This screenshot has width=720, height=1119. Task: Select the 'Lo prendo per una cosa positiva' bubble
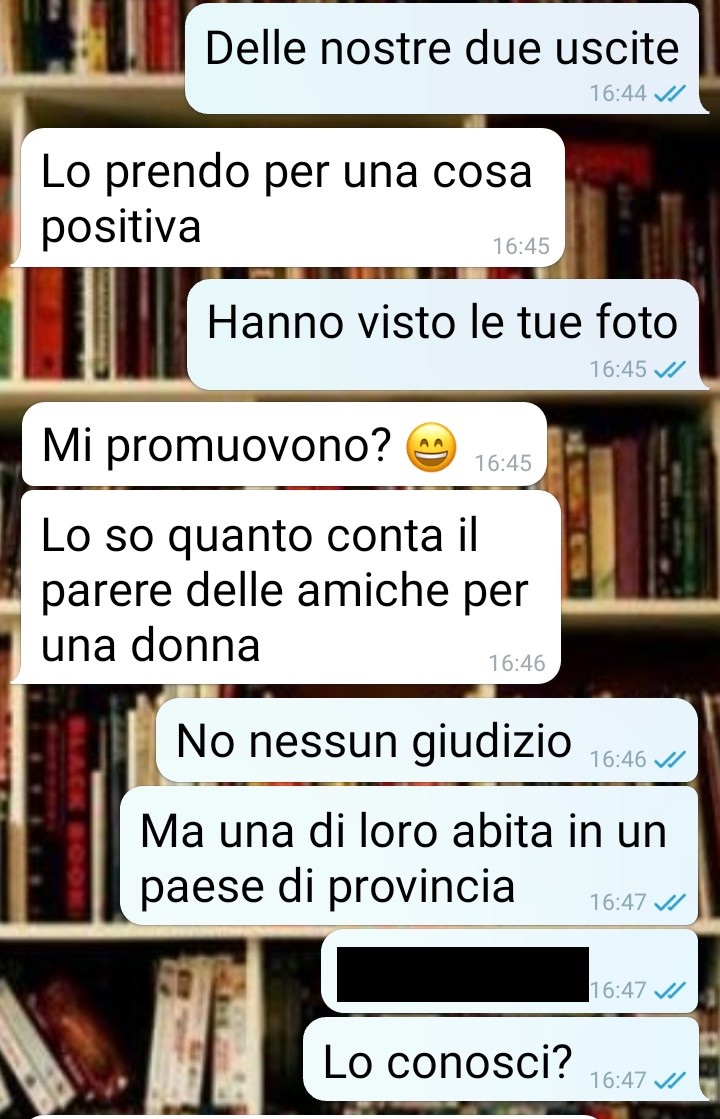(x=291, y=198)
